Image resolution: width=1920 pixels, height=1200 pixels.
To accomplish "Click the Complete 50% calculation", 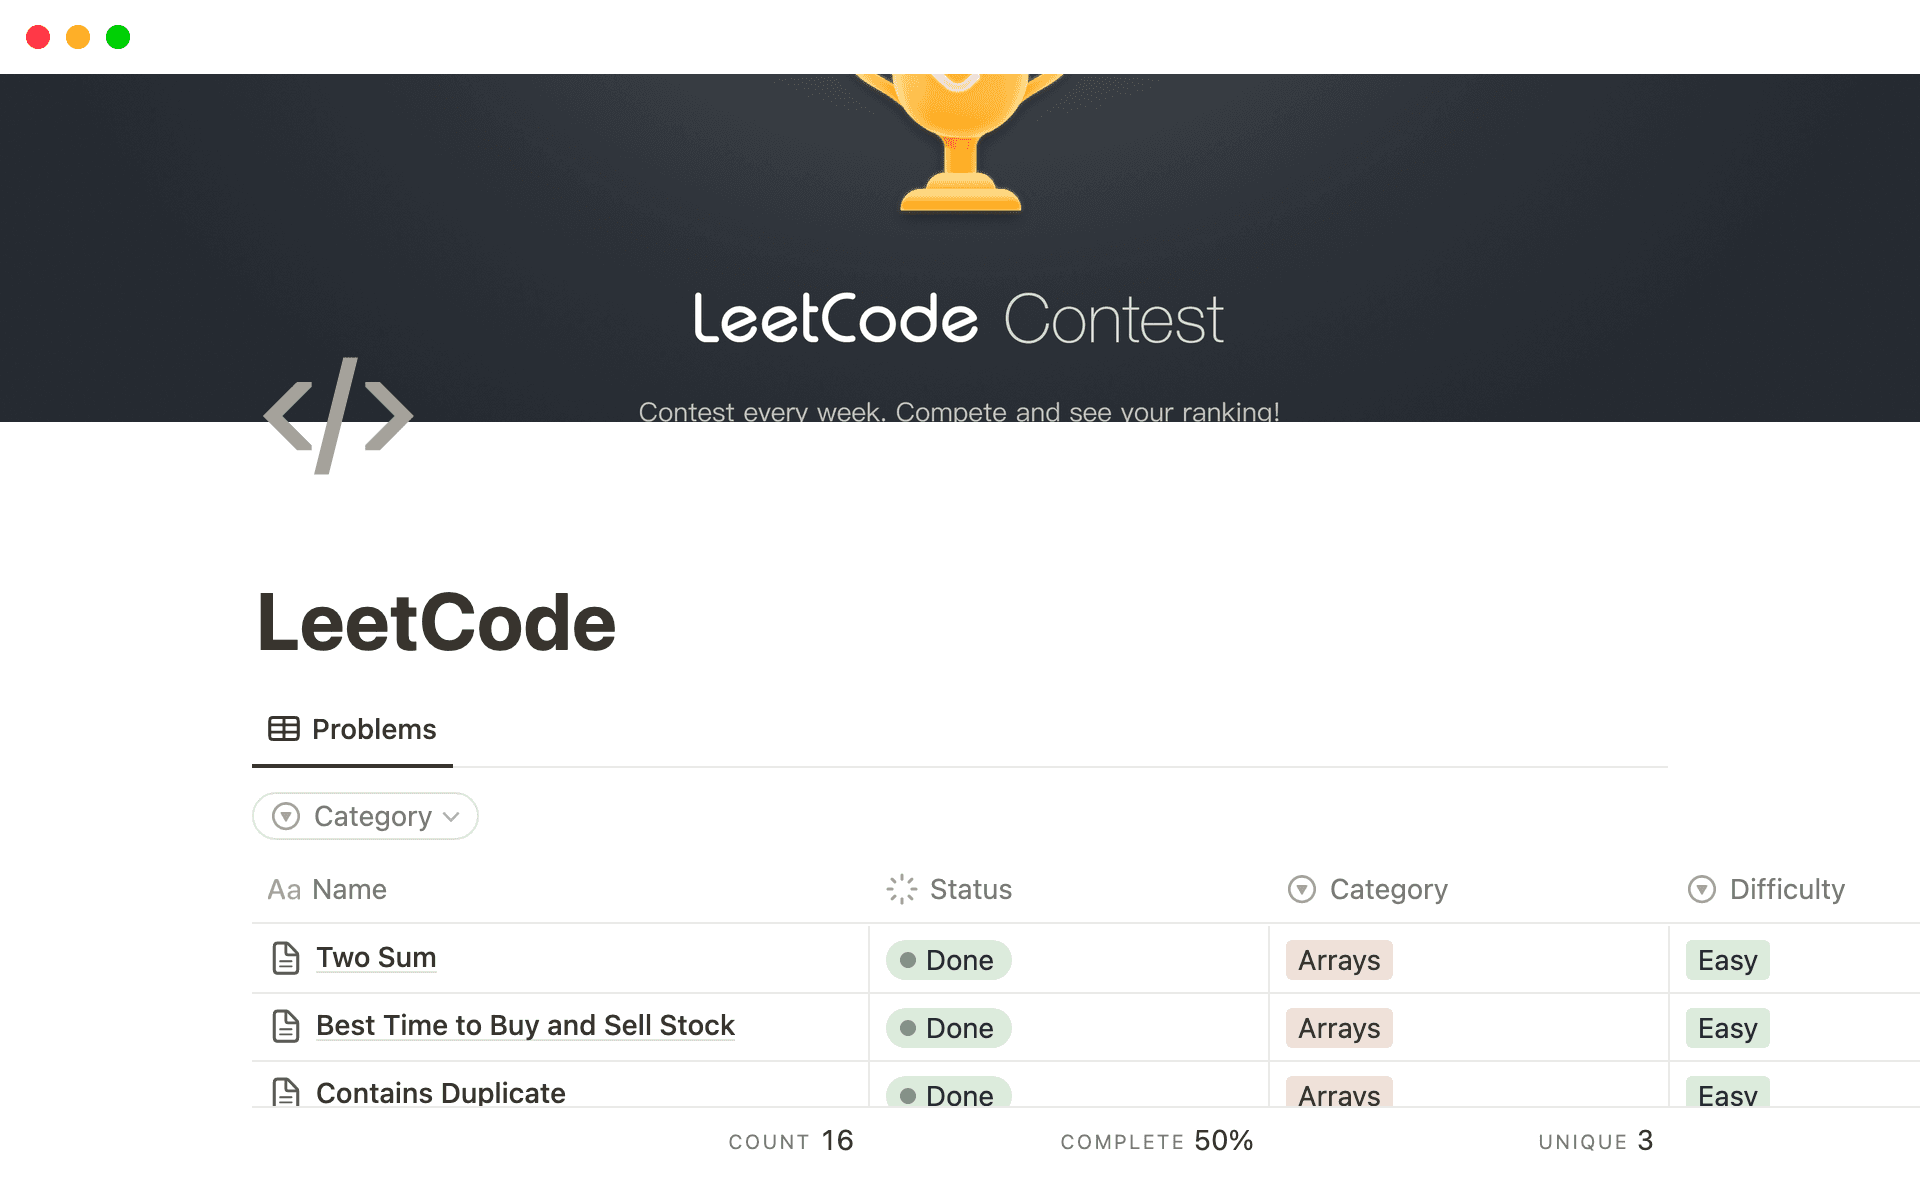I will 1156,1140.
